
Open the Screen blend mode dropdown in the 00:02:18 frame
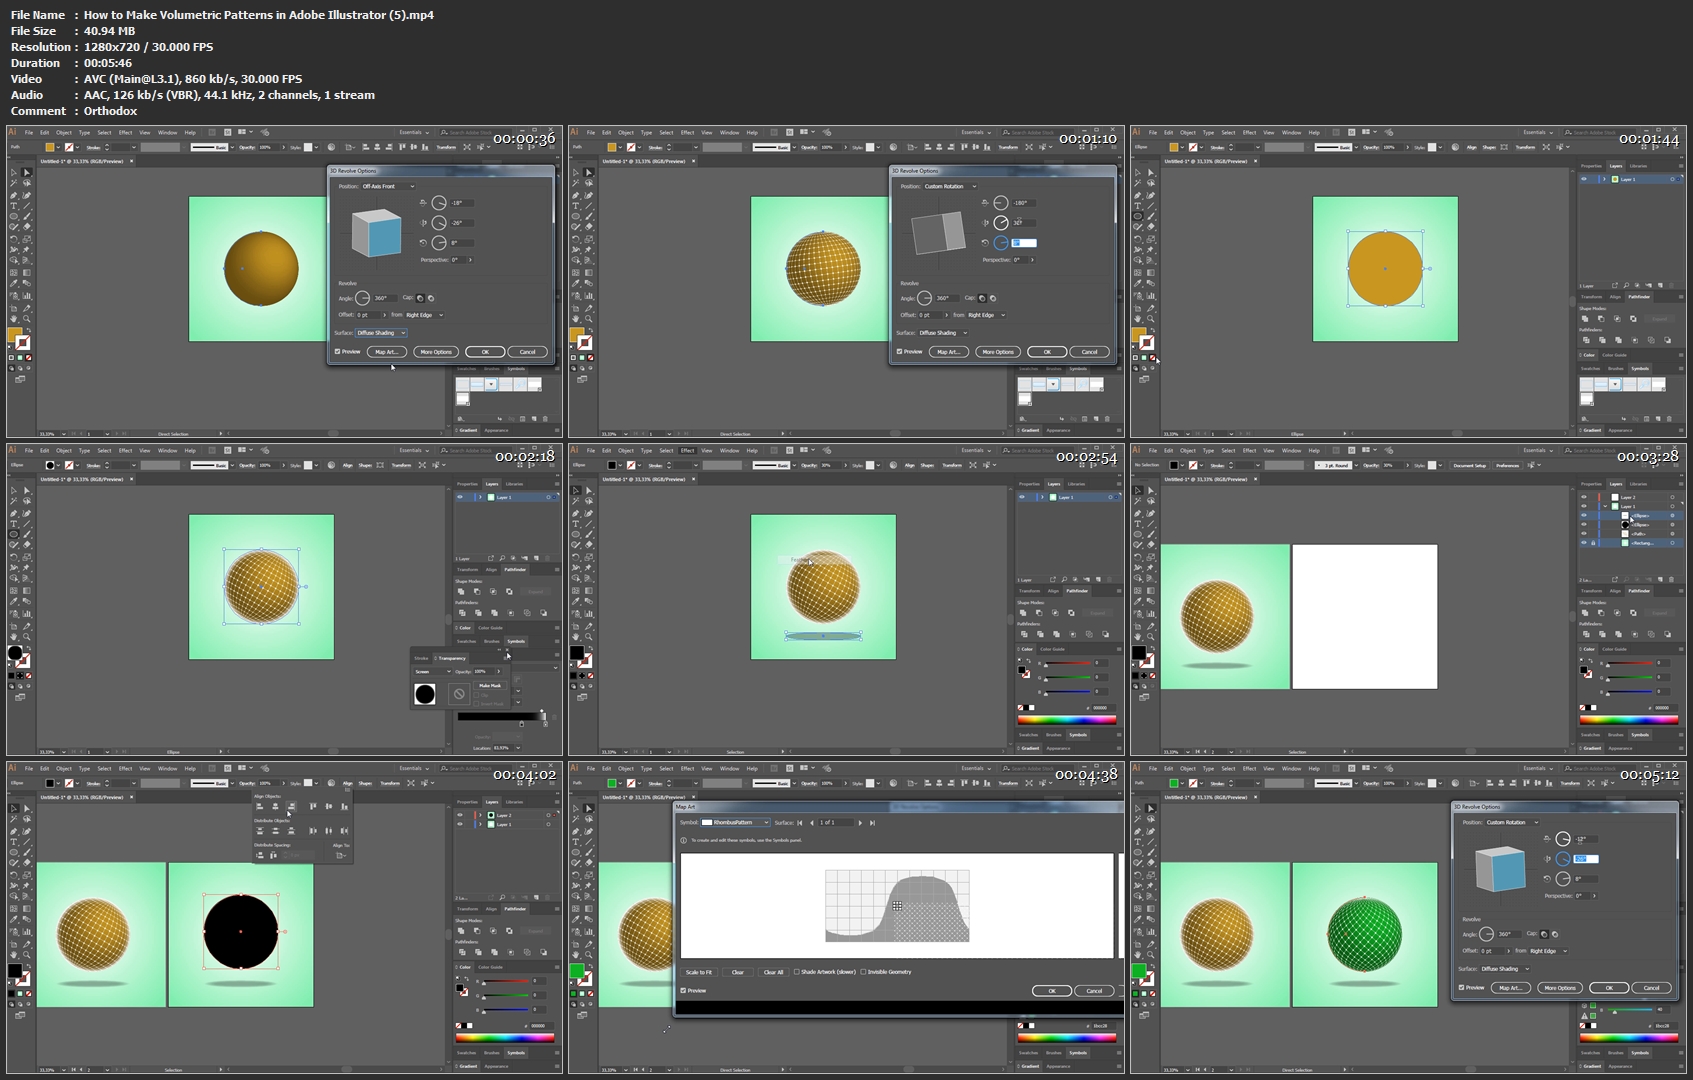tap(433, 671)
